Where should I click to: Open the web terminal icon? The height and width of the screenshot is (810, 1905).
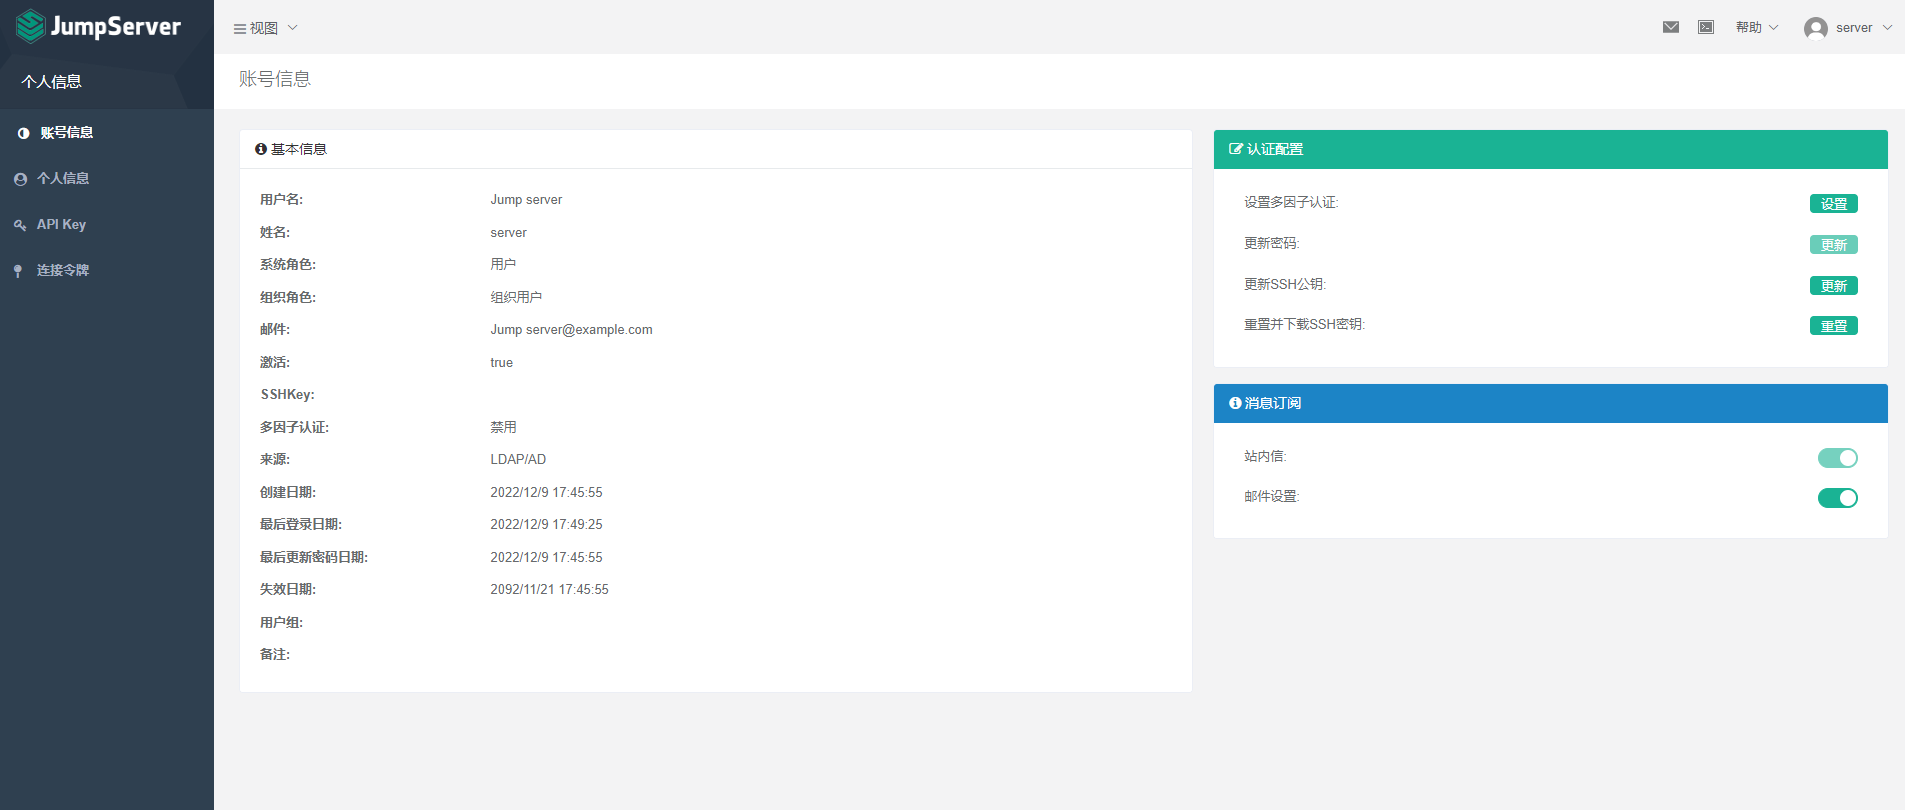coord(1706,27)
